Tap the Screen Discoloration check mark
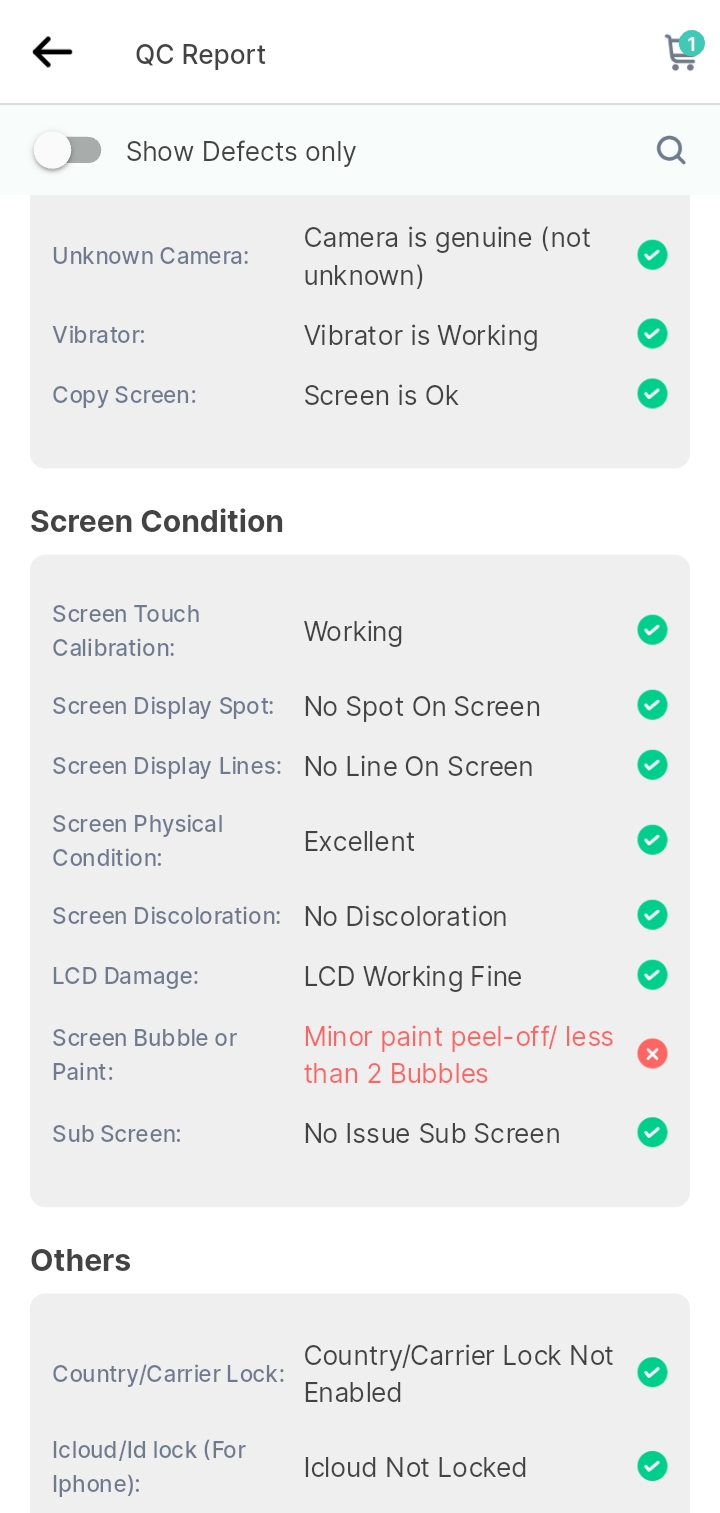The width and height of the screenshot is (720, 1513). 652,914
